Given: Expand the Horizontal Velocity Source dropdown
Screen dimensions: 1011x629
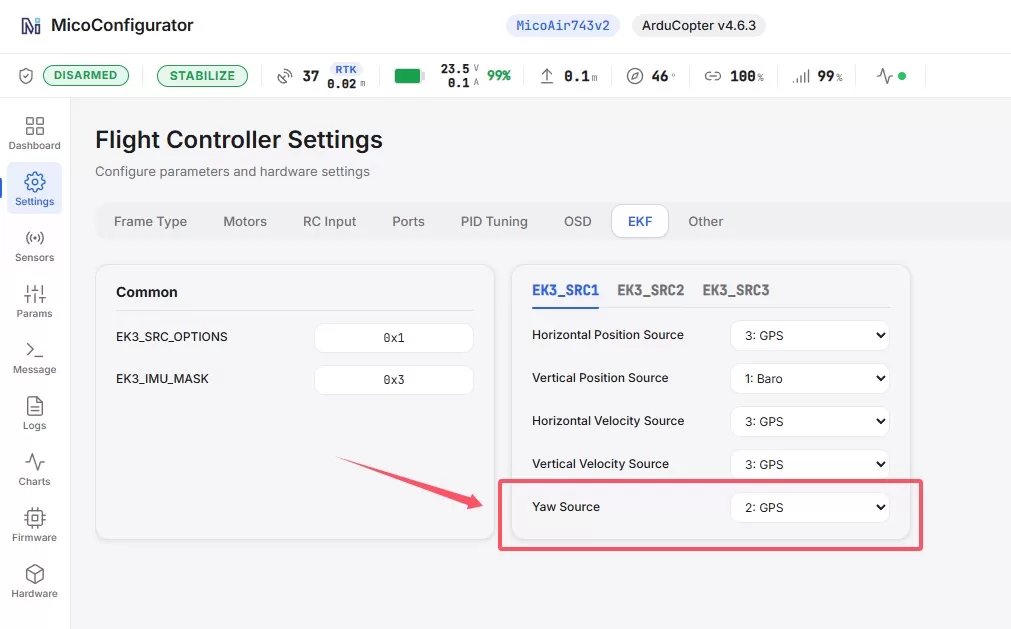Looking at the screenshot, I should pyautogui.click(x=810, y=421).
